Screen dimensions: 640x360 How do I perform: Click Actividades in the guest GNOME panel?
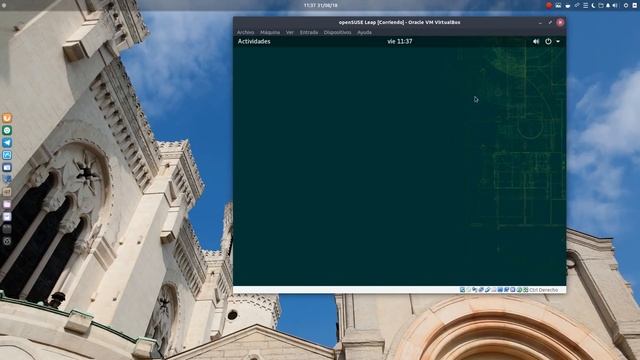click(x=254, y=41)
